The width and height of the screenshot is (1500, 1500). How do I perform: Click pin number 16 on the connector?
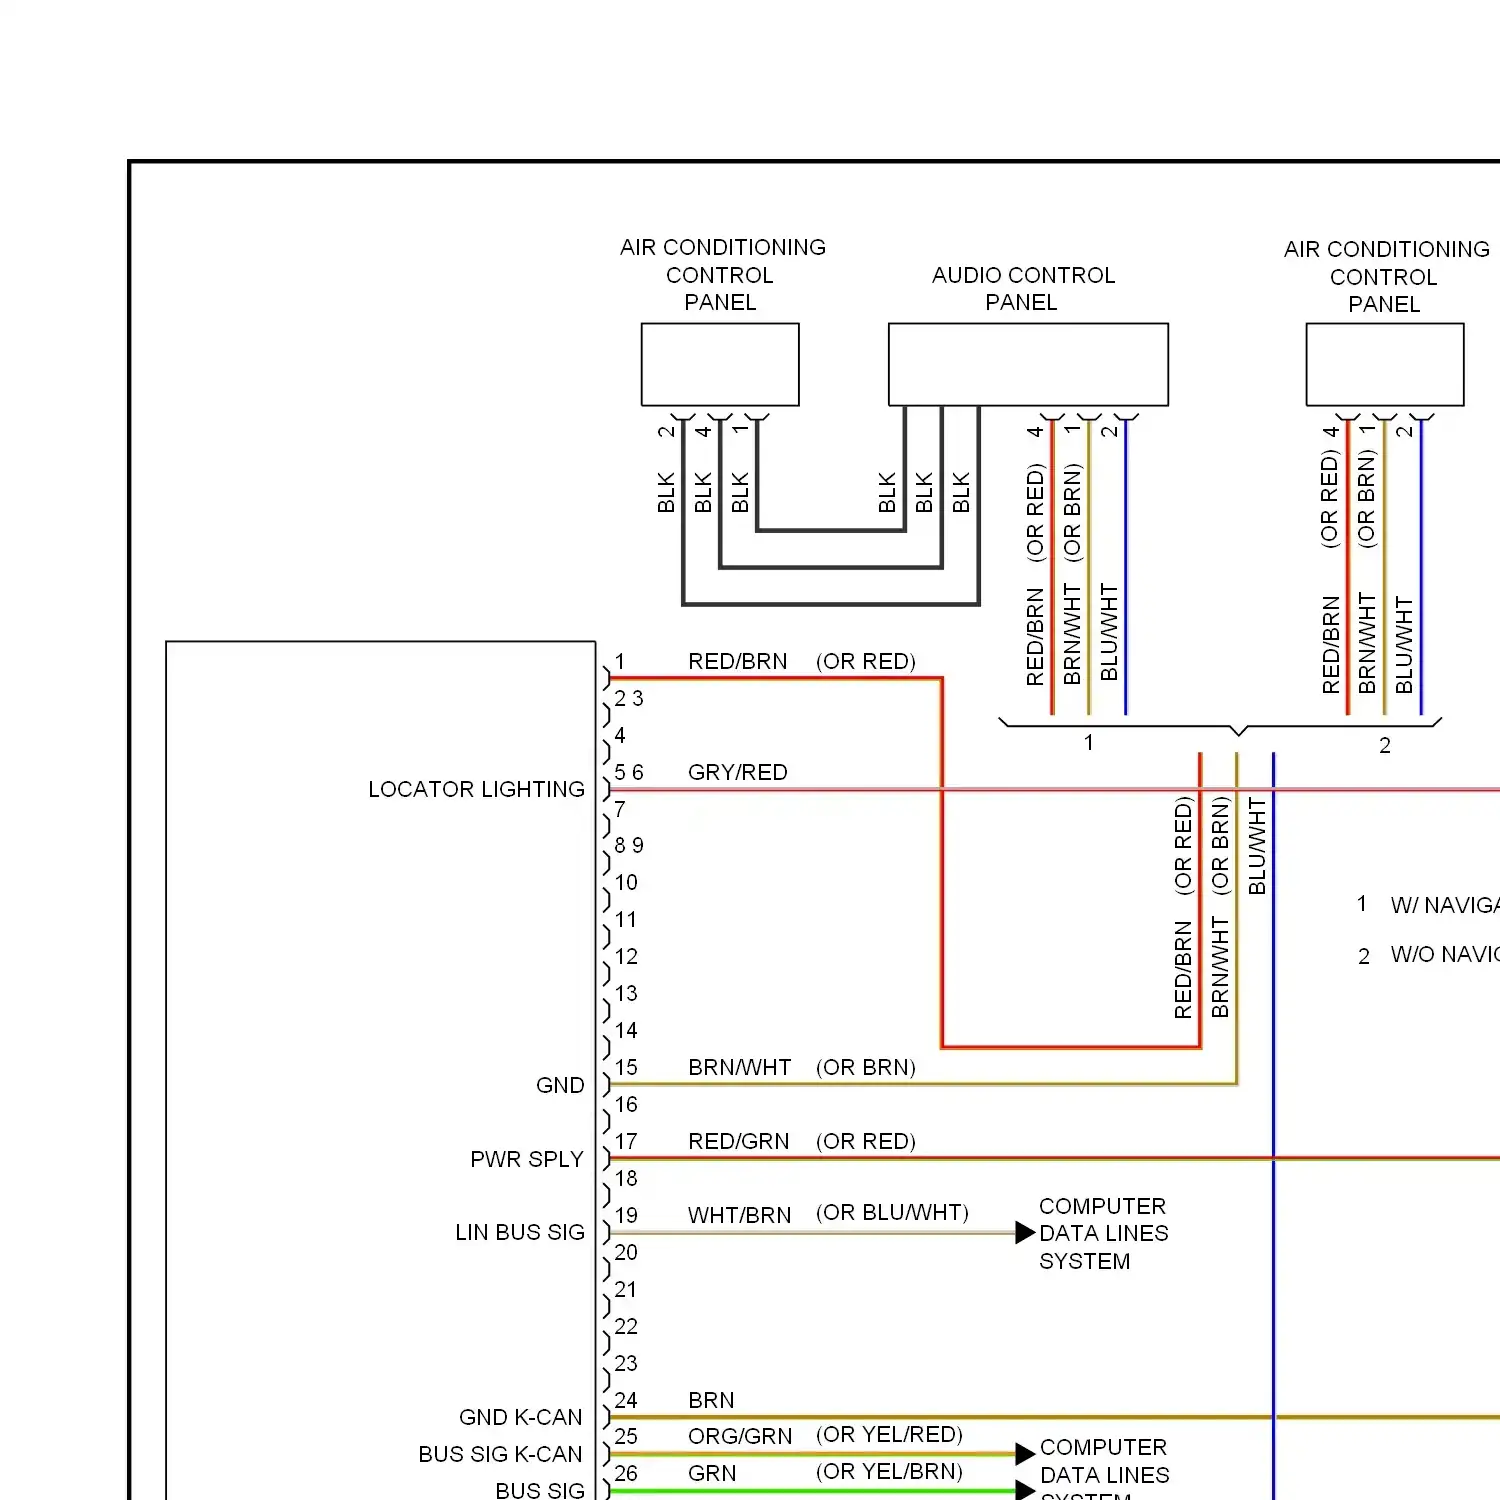626,1104
